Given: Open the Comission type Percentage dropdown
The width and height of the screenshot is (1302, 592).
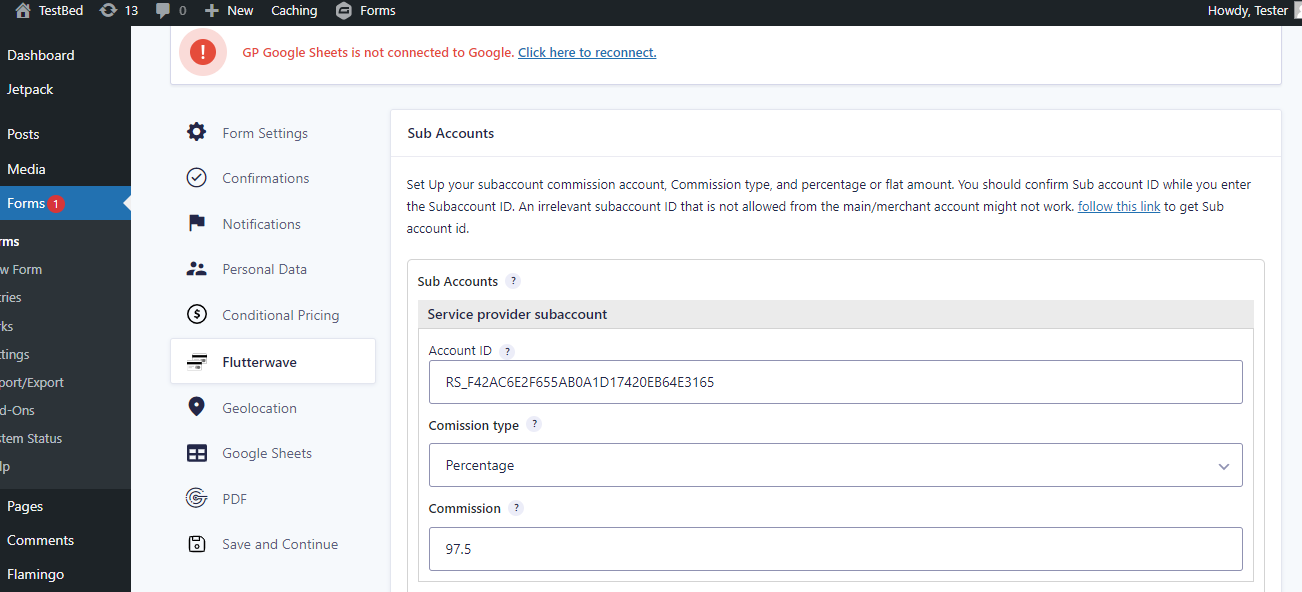Looking at the screenshot, I should pyautogui.click(x=835, y=465).
